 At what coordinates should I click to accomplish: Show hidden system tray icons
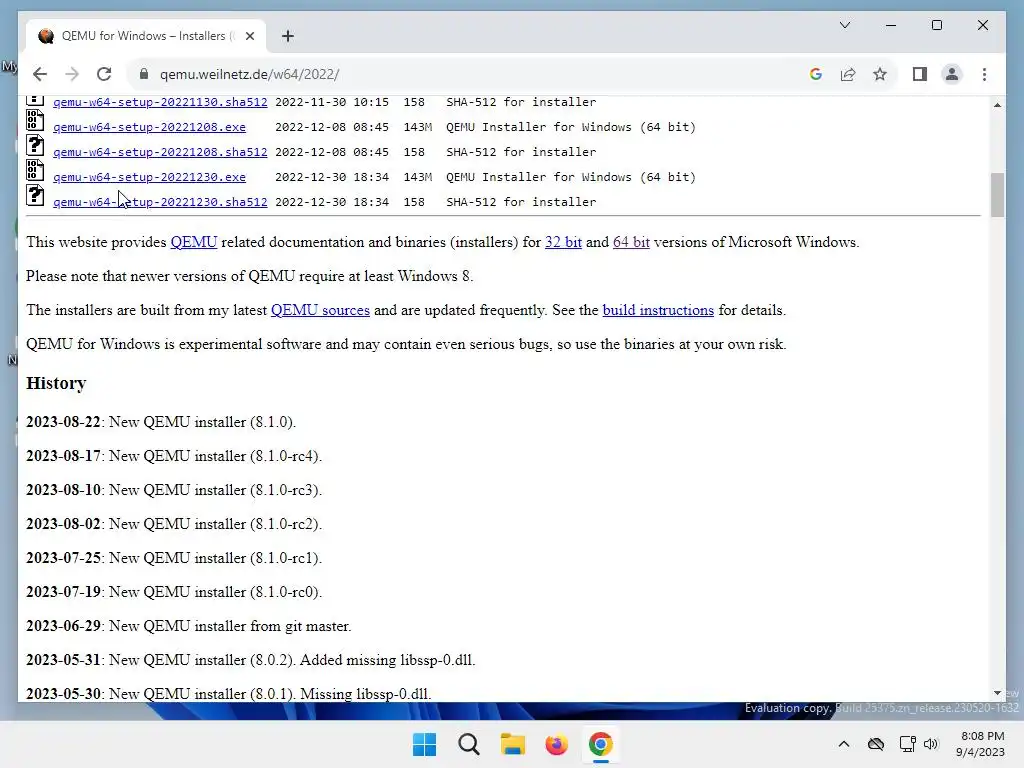[844, 744]
